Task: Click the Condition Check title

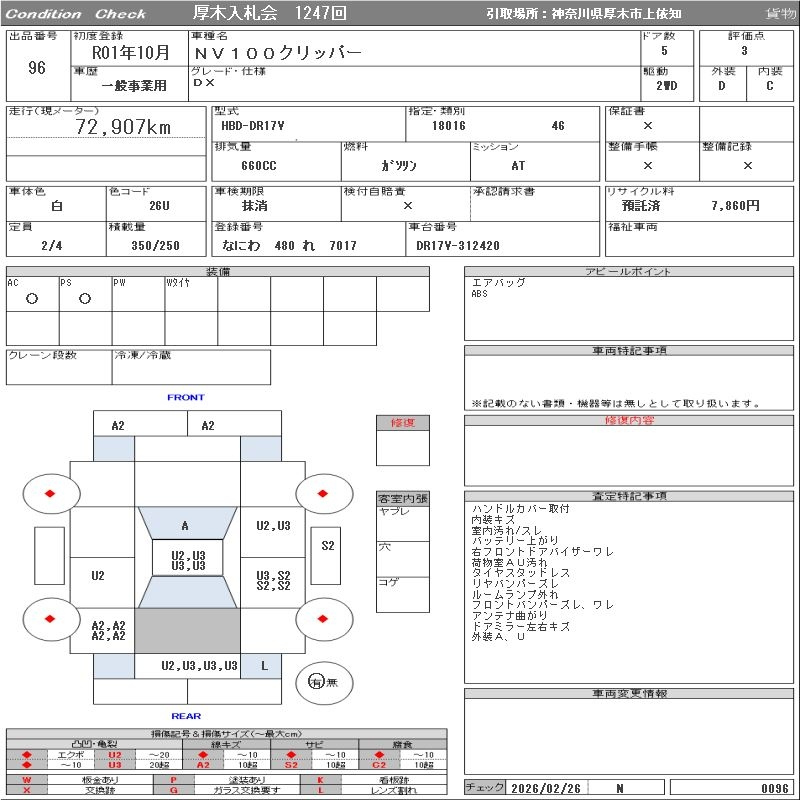Action: (x=76, y=14)
